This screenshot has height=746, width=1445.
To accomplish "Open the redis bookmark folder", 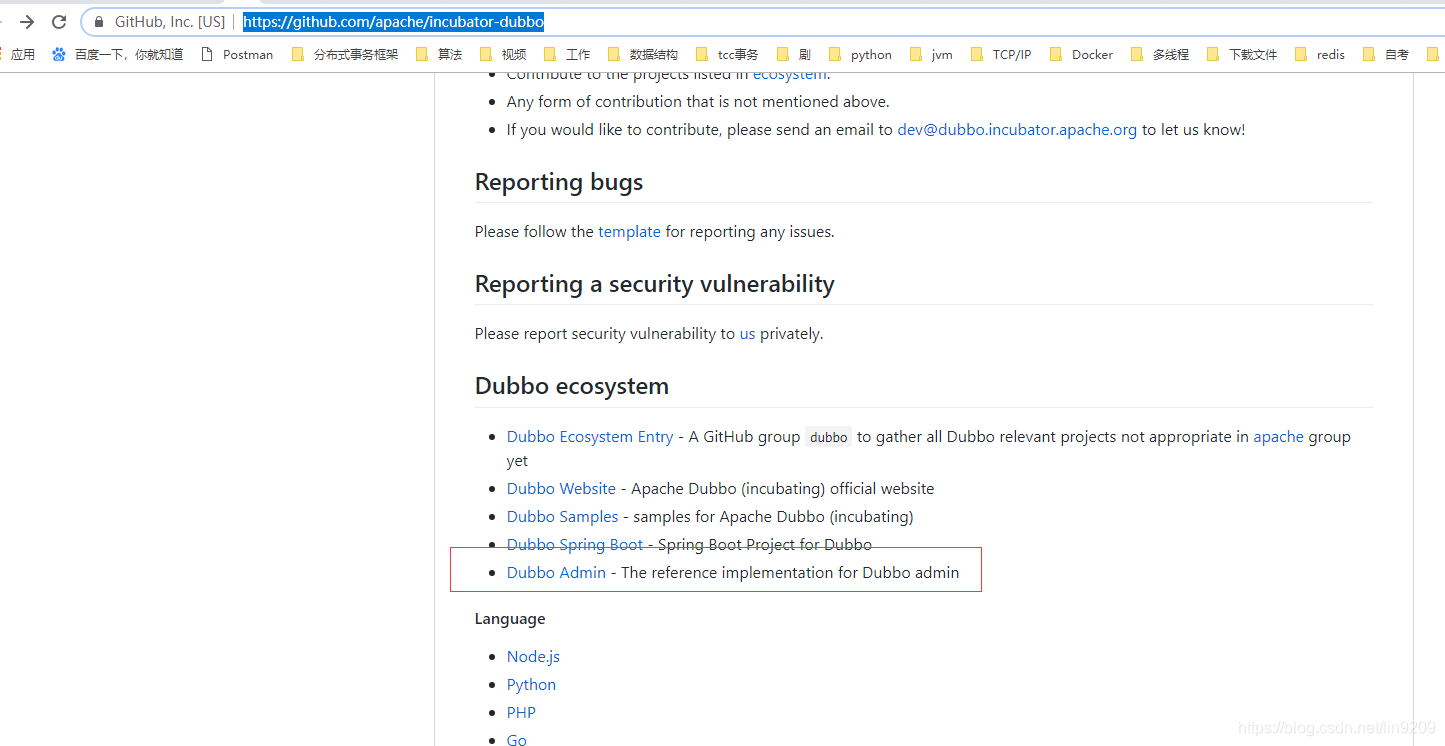I will click(1320, 55).
